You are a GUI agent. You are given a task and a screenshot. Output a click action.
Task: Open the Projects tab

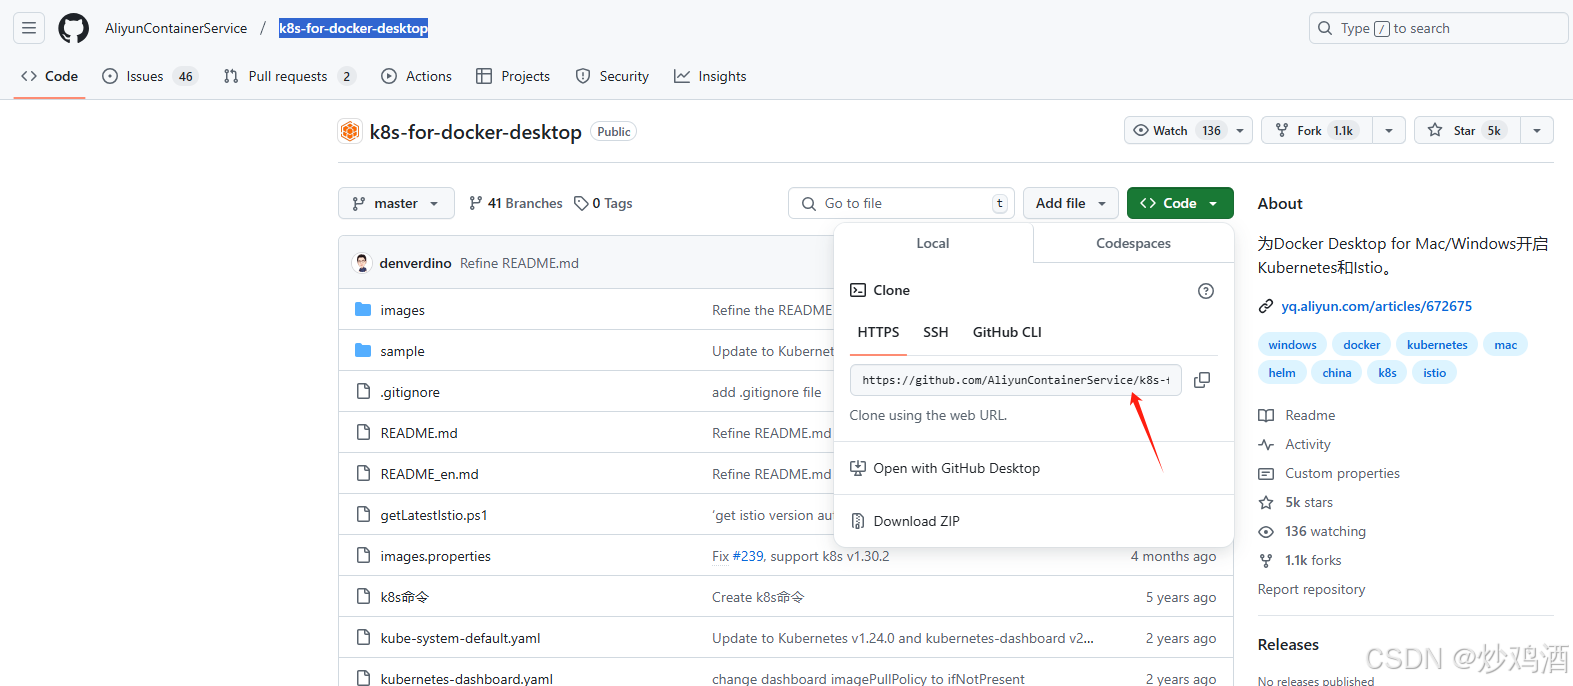click(x=513, y=76)
